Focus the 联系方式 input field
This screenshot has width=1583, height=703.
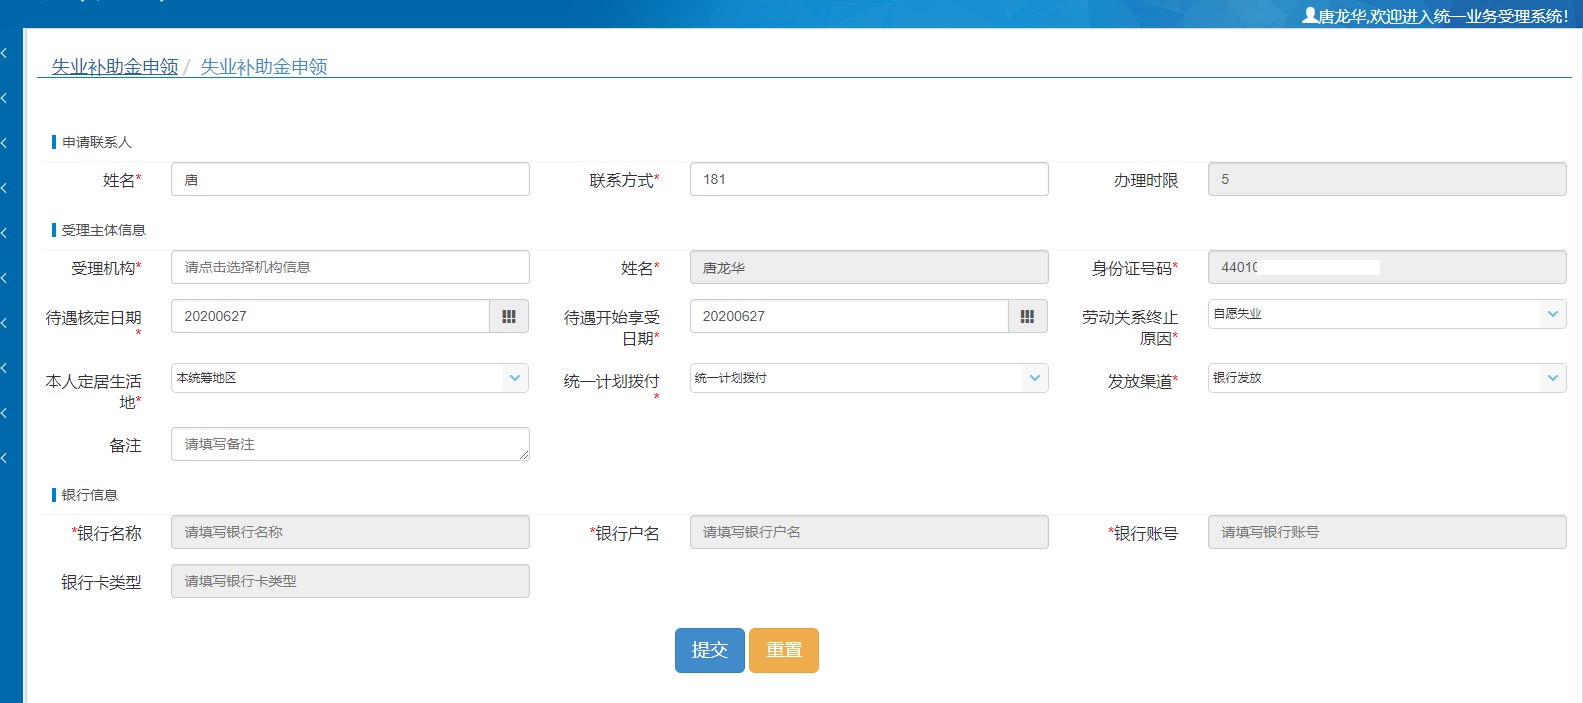(868, 180)
